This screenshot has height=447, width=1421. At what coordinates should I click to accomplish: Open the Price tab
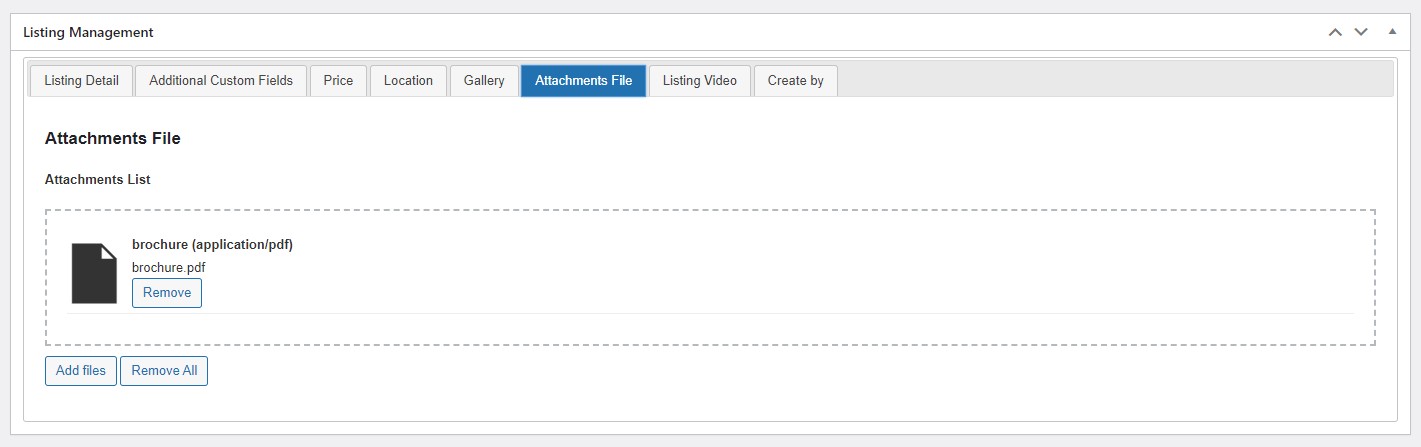click(338, 81)
